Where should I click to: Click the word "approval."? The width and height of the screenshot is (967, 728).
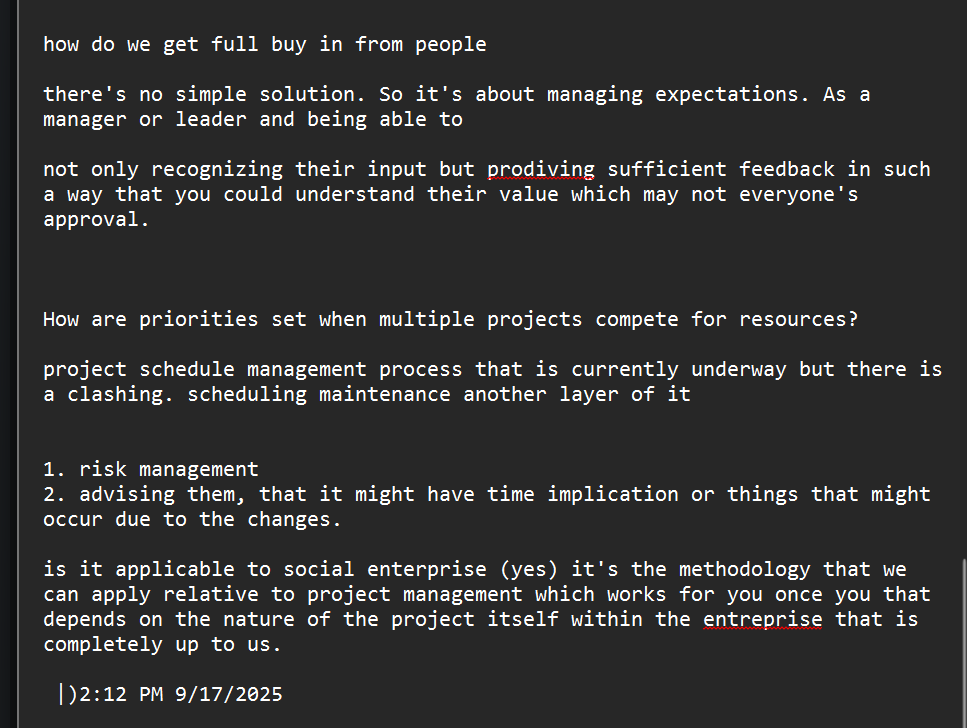96,219
